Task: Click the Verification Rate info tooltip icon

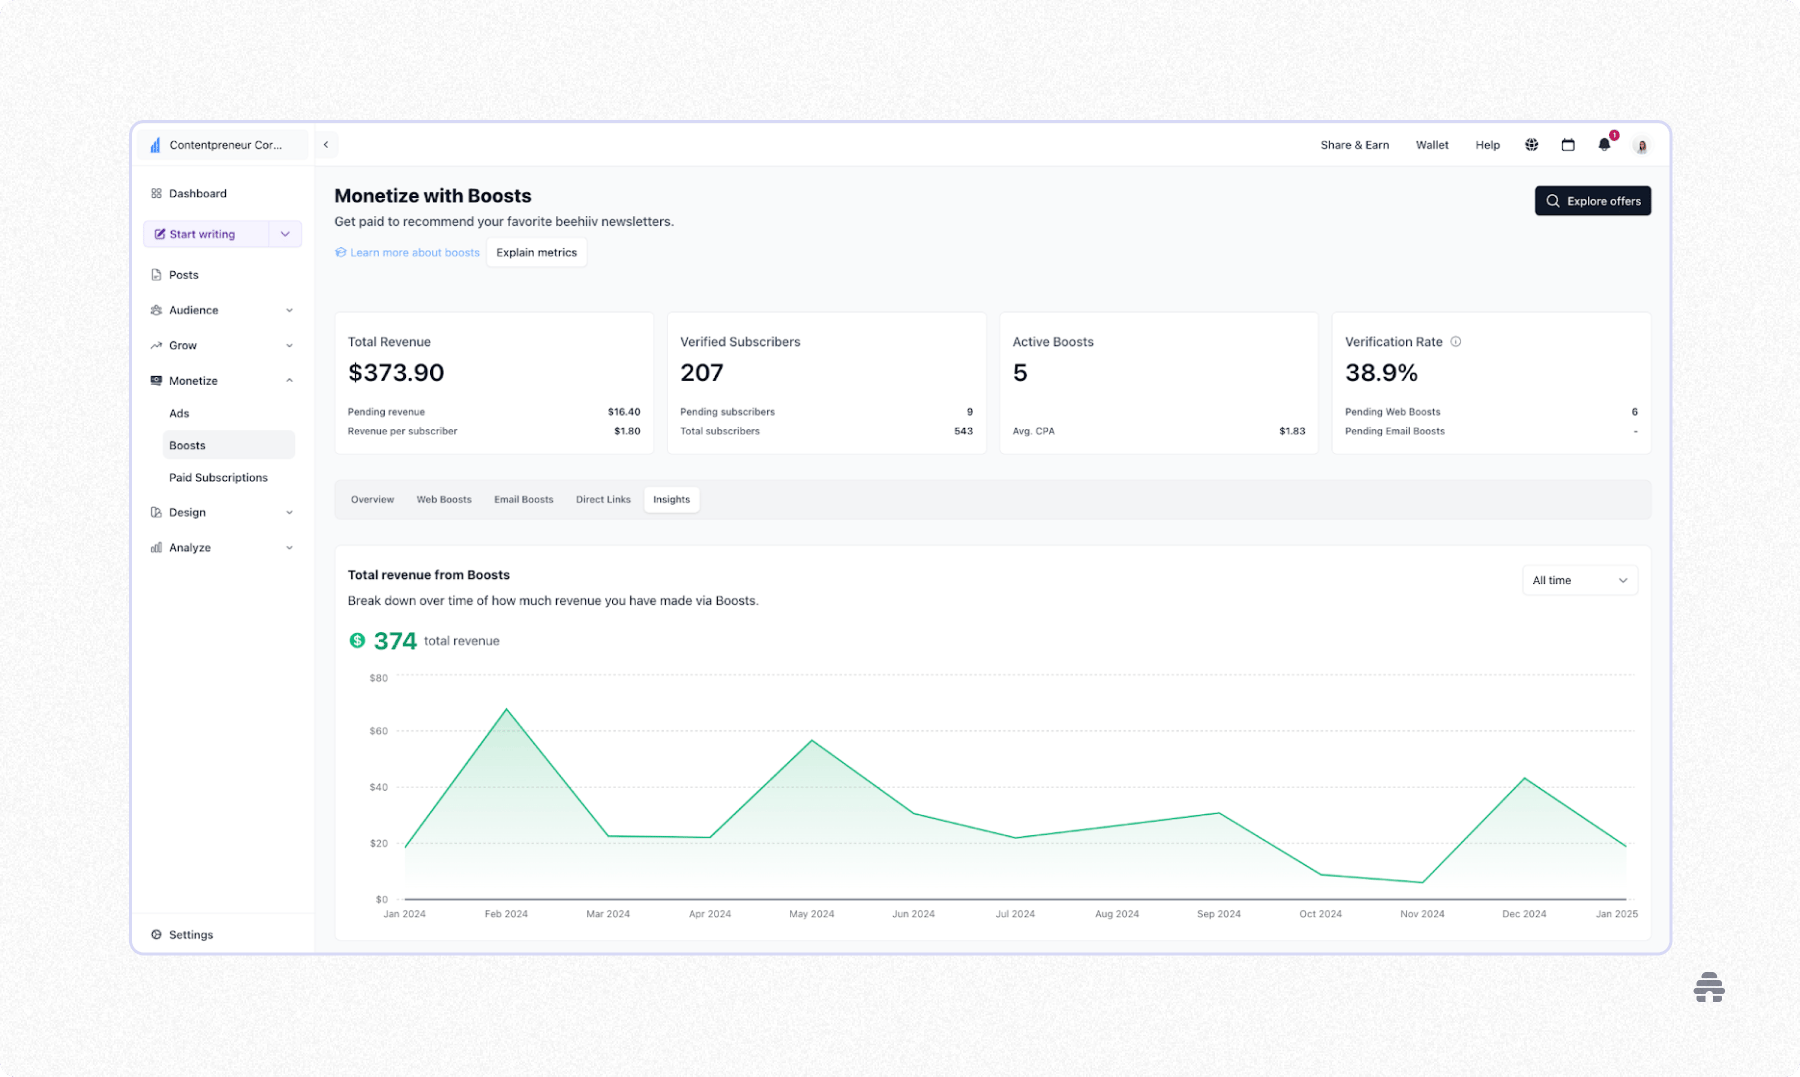Action: point(1456,341)
